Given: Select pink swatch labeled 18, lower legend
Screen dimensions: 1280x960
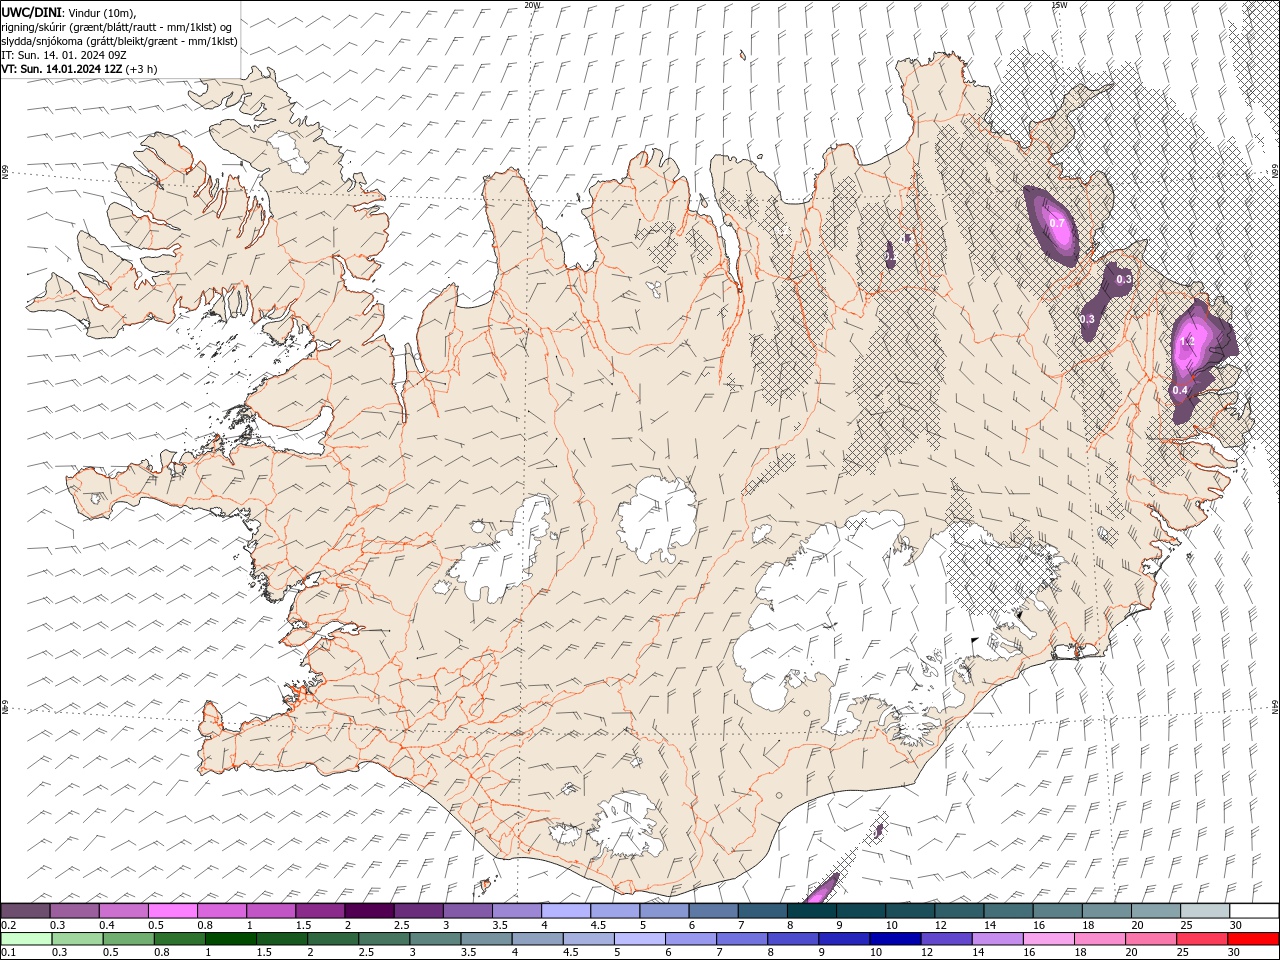Looking at the screenshot, I should click(1099, 939).
